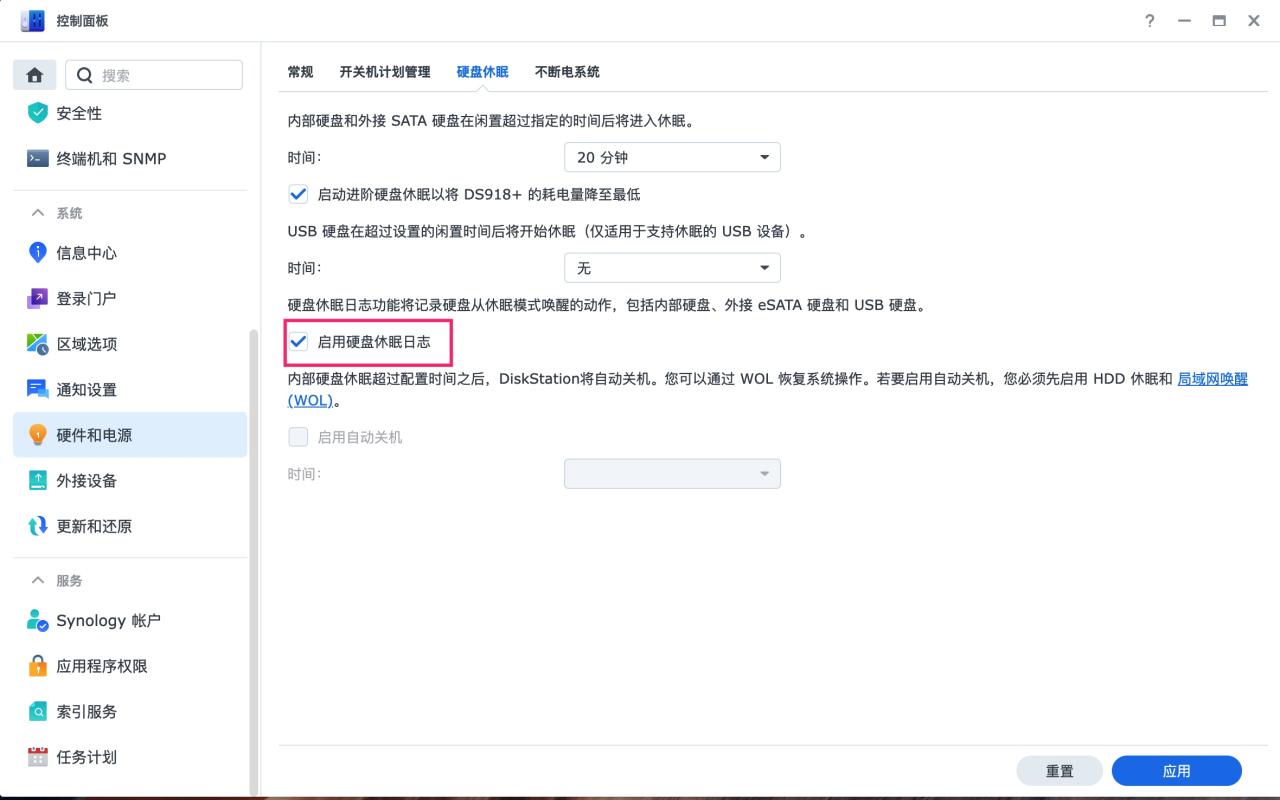
Task: Uncheck 启用进阶硬盘休眠 option
Action: pyautogui.click(x=298, y=194)
